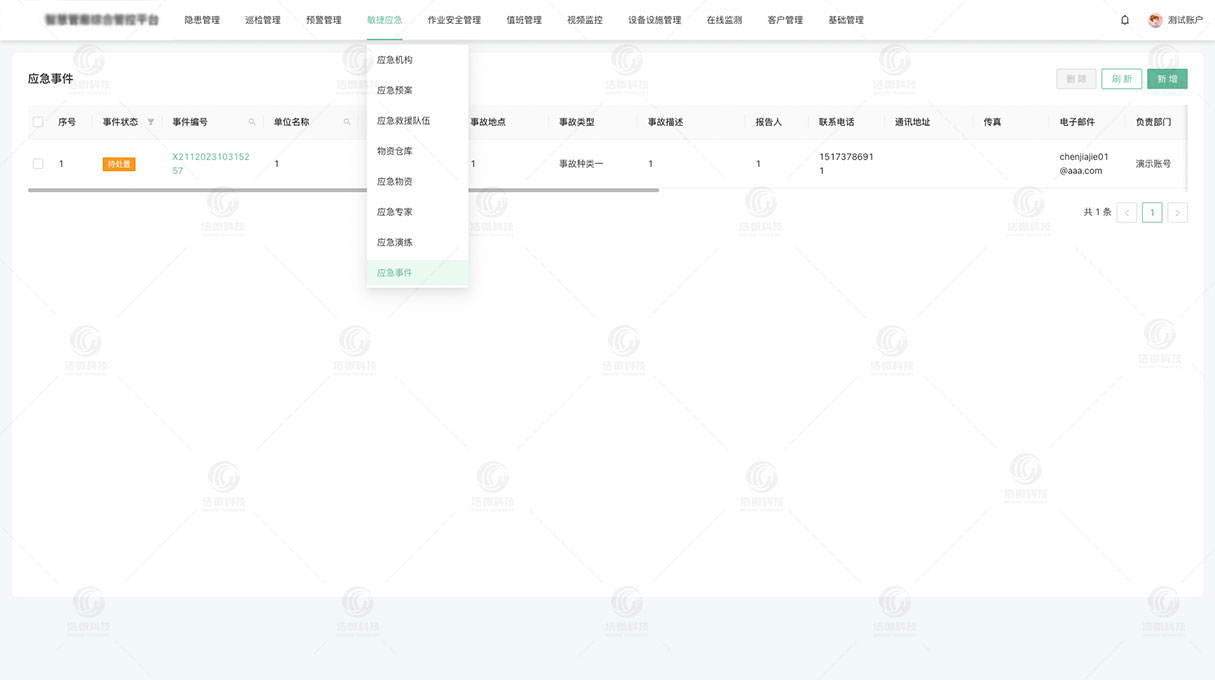Select 应急预案 from the dropdown menu
The height and width of the screenshot is (680, 1215).
click(x=395, y=90)
